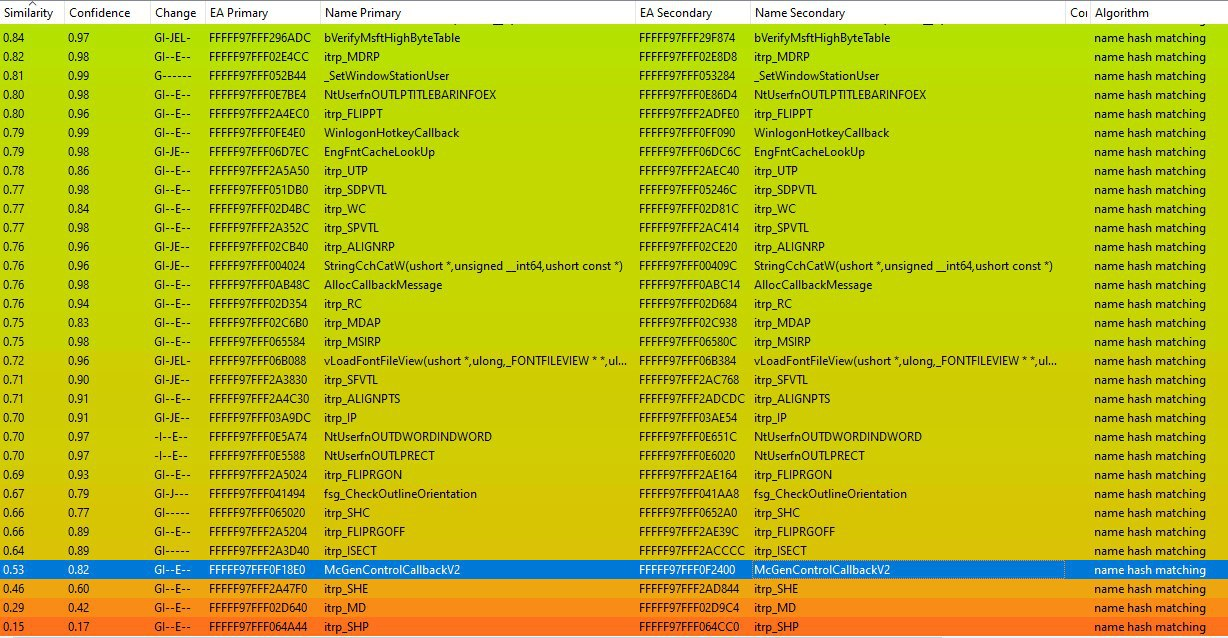Sort by the Name Secondary header
Screen dimensions: 1228x638
[799, 13]
